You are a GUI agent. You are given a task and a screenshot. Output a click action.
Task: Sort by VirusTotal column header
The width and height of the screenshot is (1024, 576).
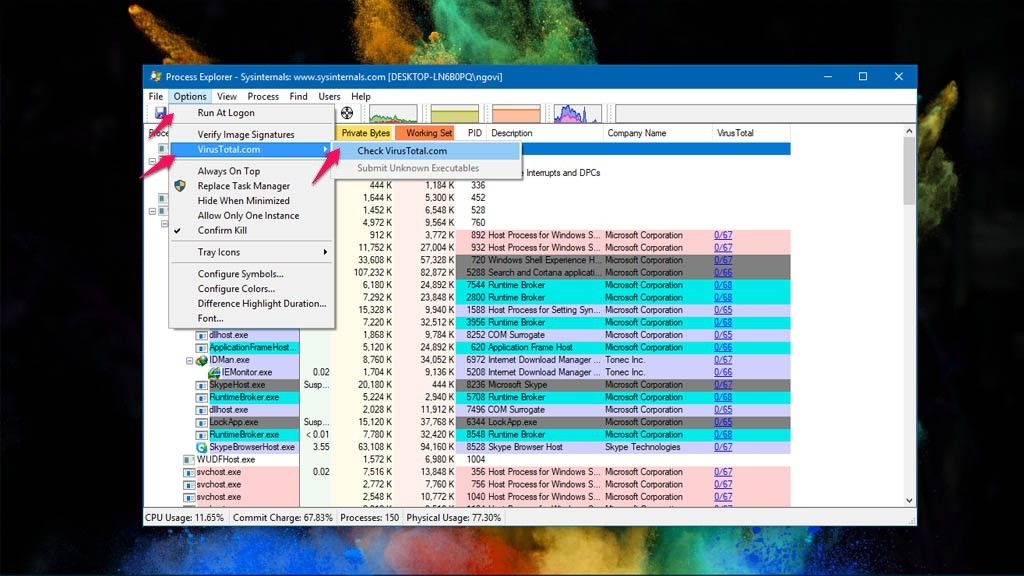(x=751, y=133)
